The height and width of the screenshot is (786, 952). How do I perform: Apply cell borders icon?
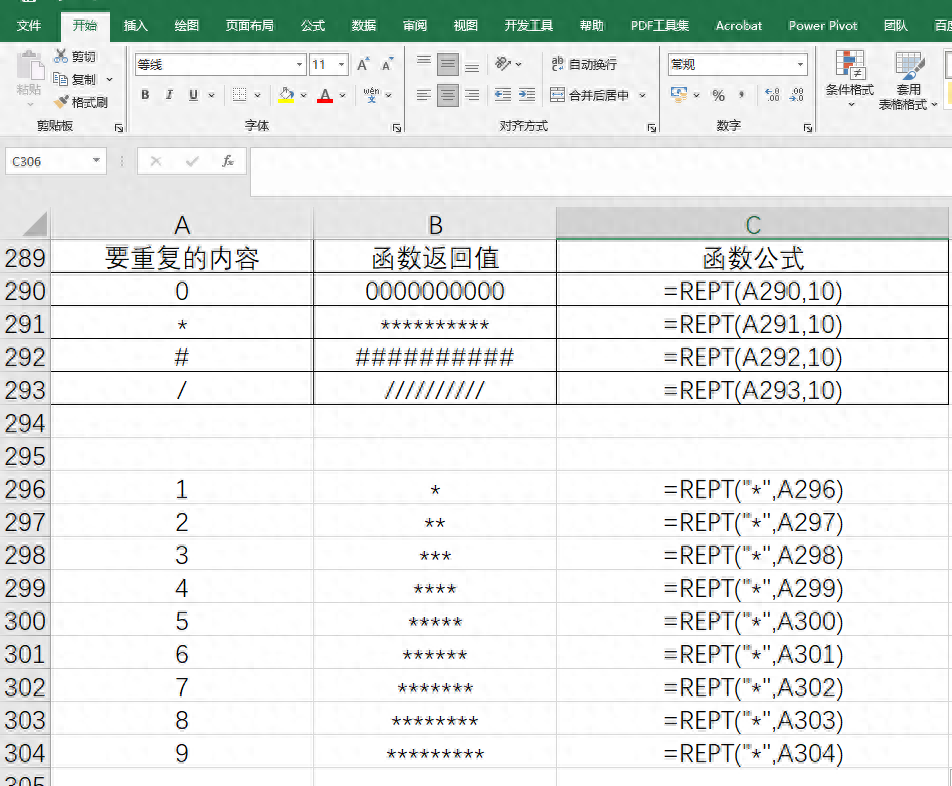coord(240,95)
